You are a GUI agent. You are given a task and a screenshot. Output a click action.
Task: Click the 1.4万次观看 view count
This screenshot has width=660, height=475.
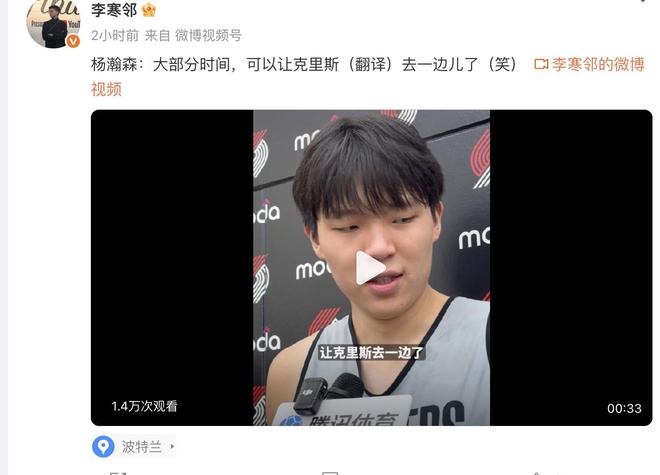pos(144,406)
